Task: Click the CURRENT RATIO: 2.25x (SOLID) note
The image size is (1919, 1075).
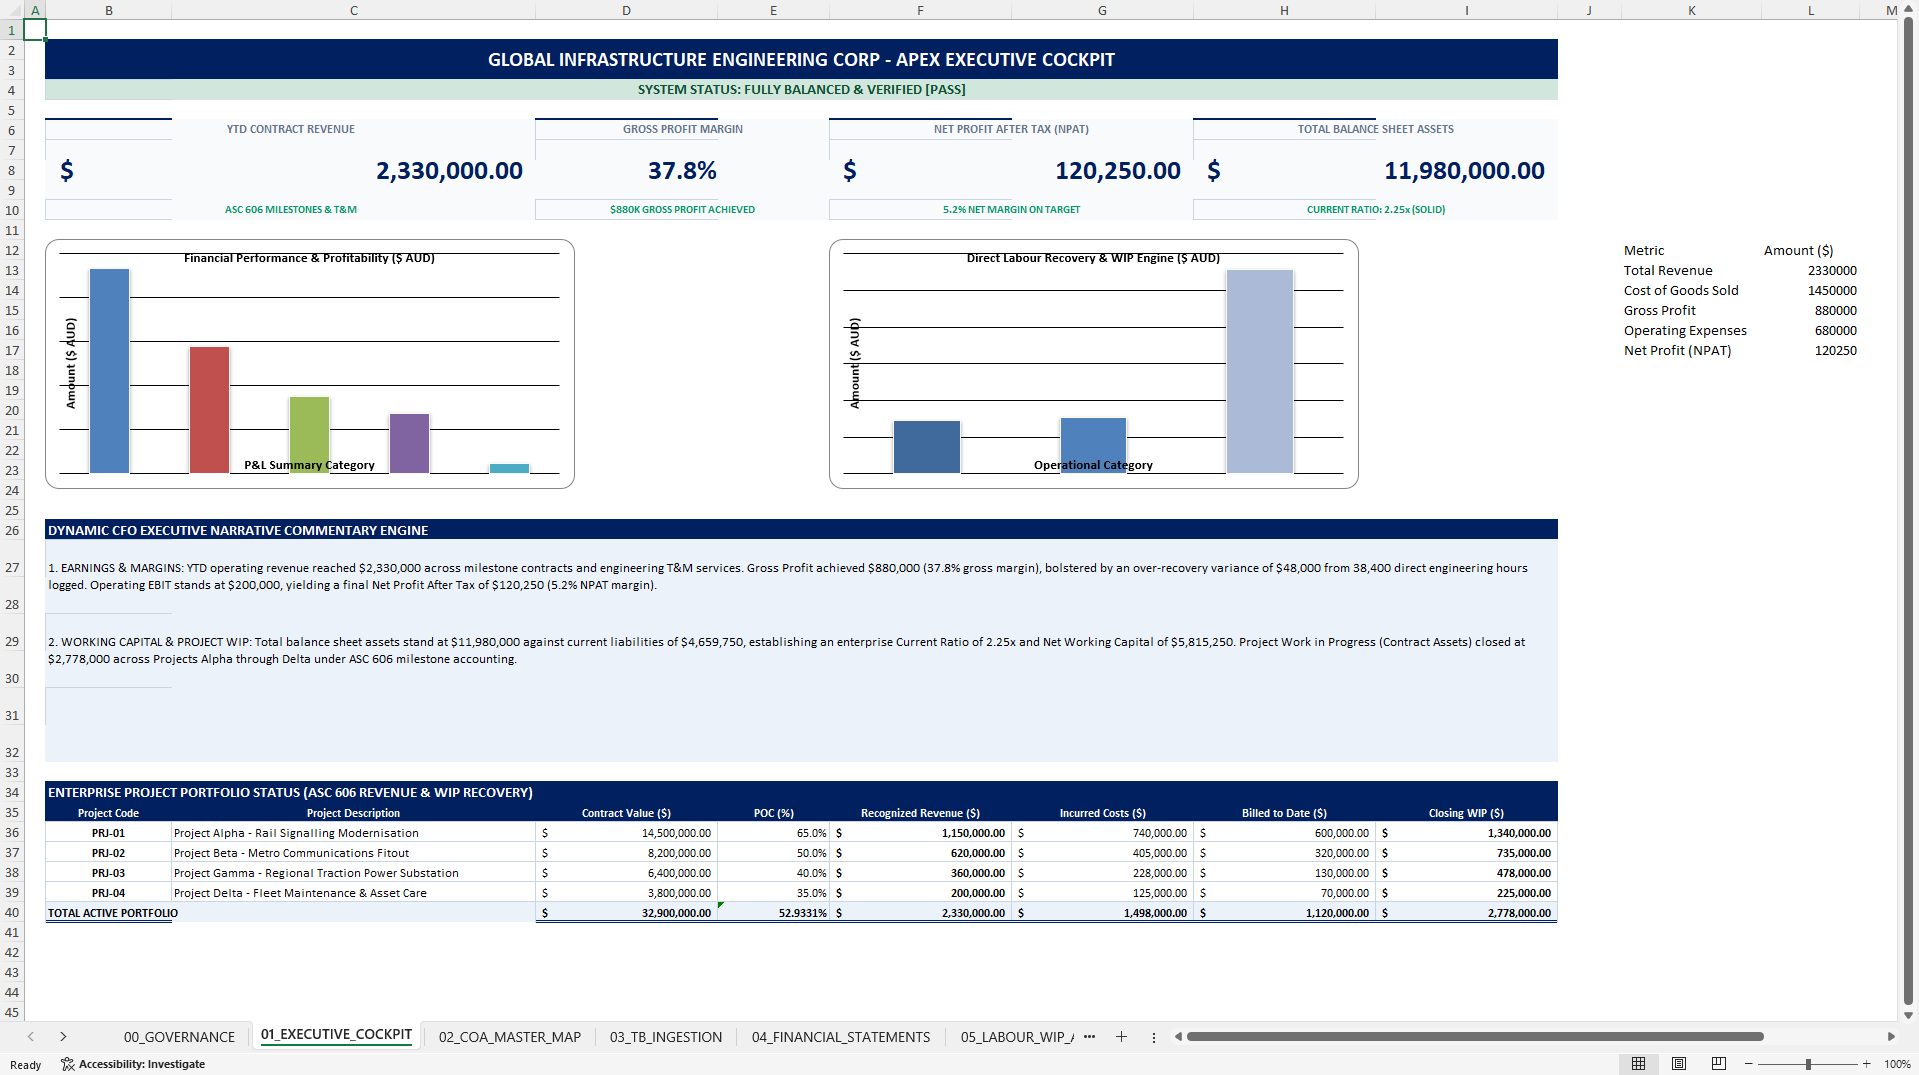Action: coord(1375,210)
